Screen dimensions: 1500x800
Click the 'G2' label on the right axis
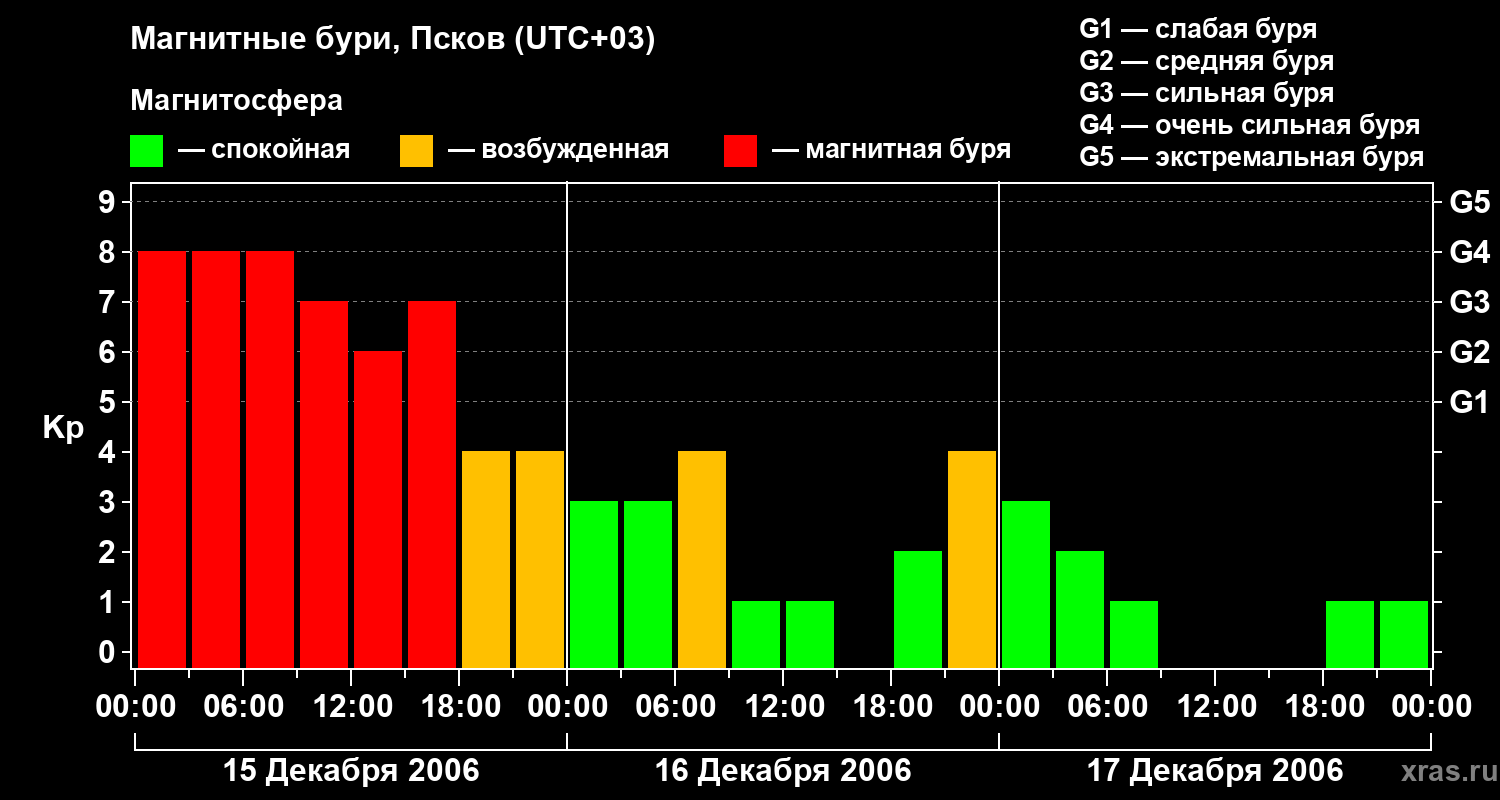[1469, 353]
